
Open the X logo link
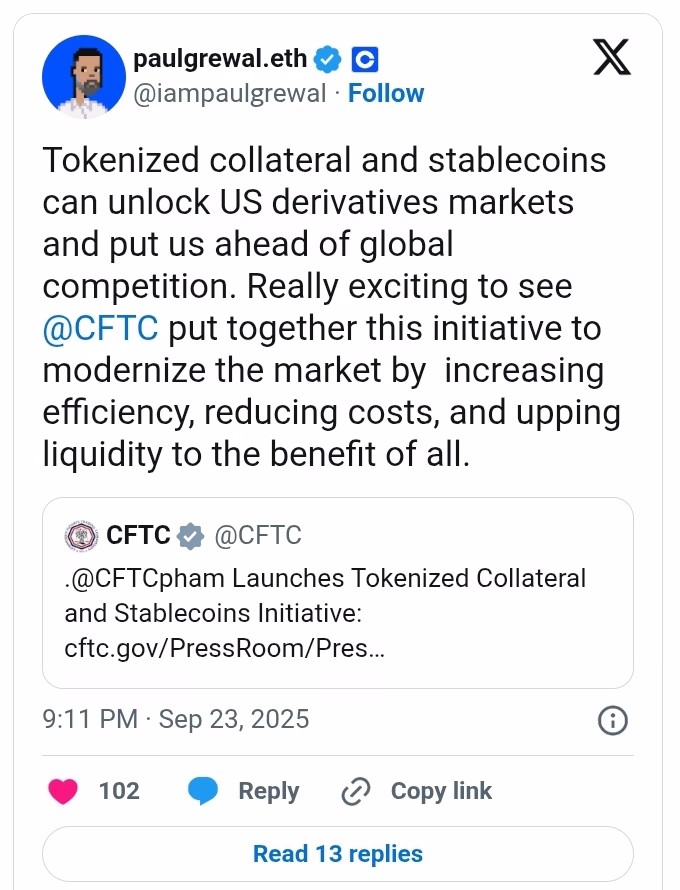(x=611, y=57)
